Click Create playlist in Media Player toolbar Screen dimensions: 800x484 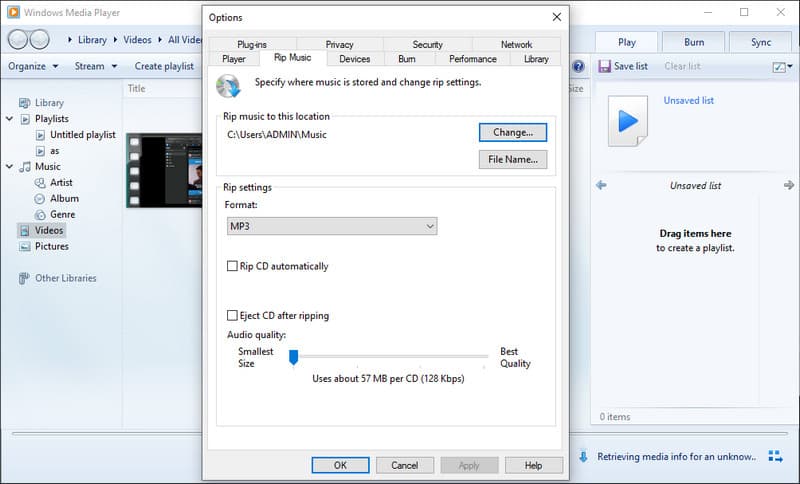[164, 66]
